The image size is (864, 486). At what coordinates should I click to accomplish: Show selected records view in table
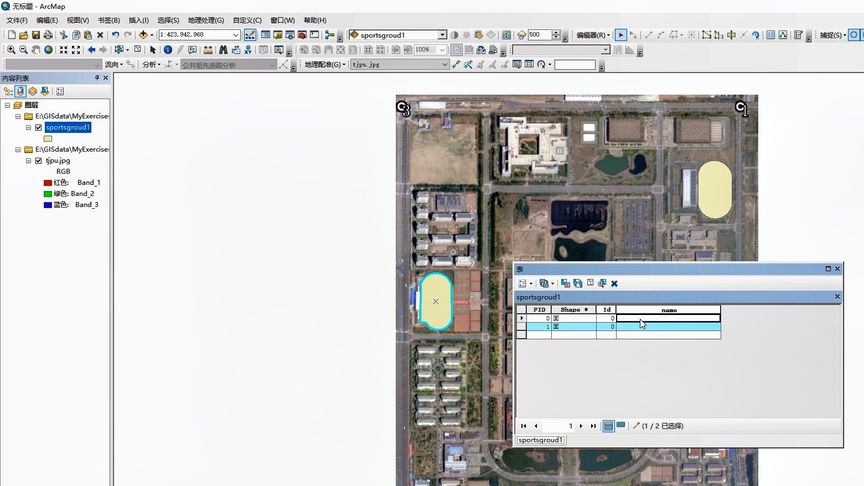[620, 425]
